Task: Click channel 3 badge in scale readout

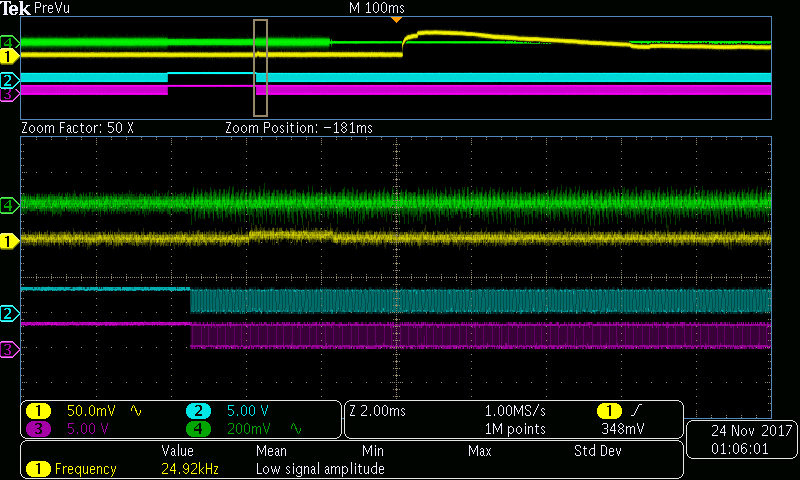Action: pos(38,428)
